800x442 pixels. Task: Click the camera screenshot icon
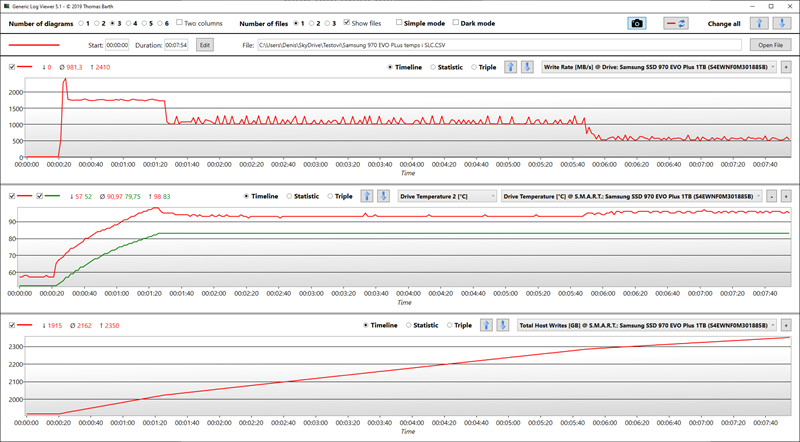636,23
